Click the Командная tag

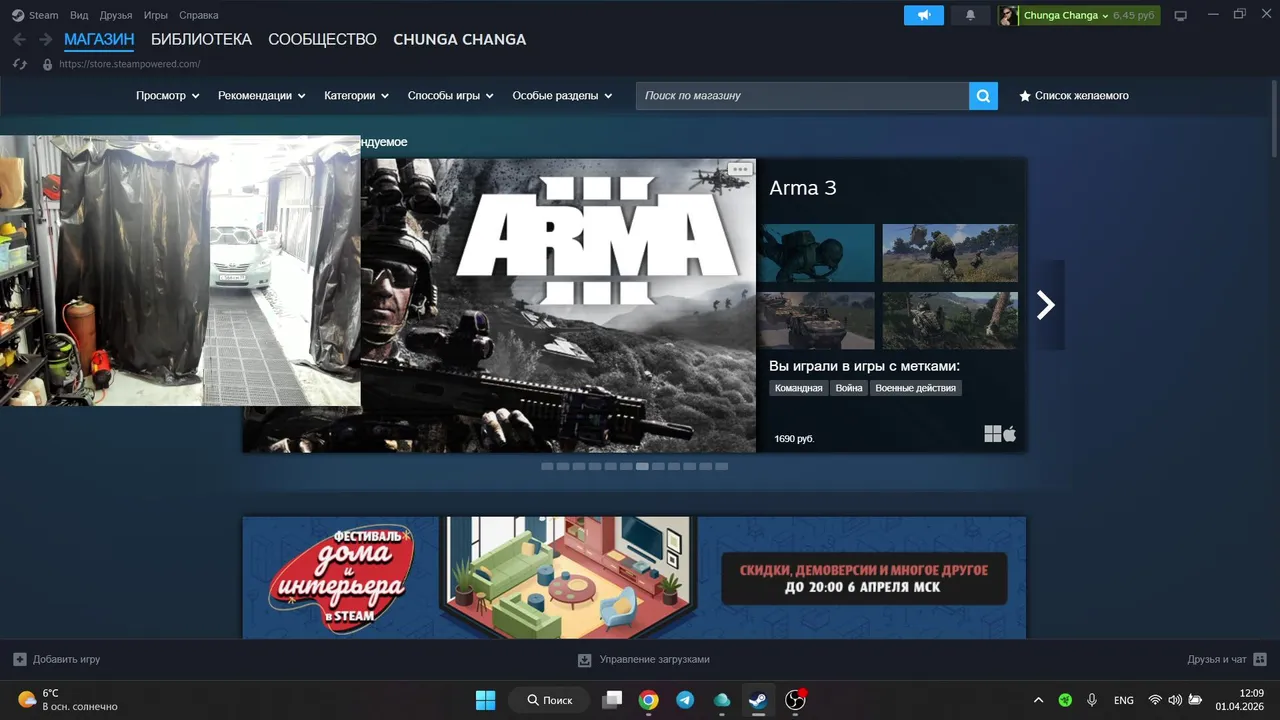[798, 388]
